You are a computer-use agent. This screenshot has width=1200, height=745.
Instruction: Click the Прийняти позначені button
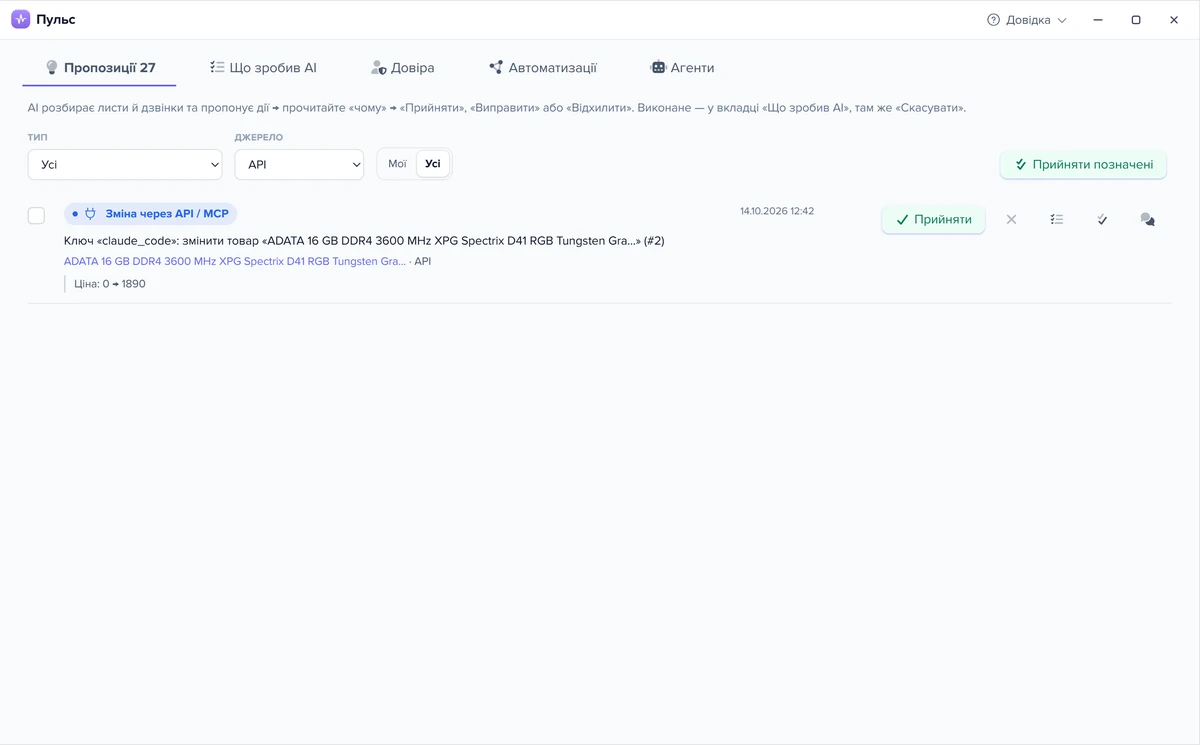point(1083,165)
